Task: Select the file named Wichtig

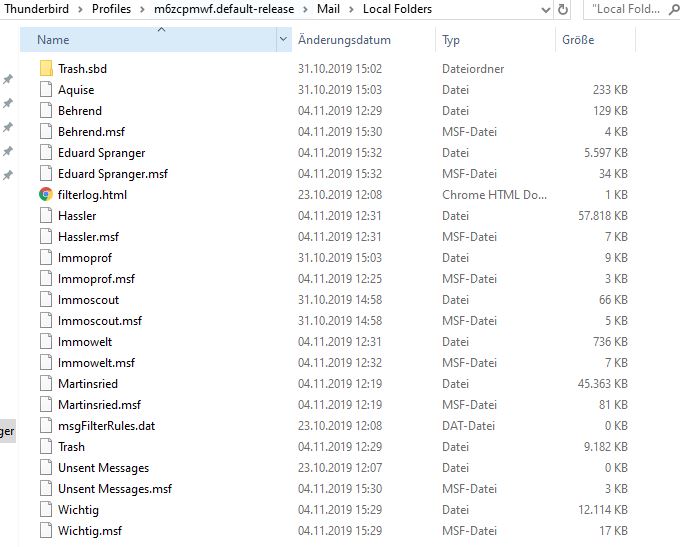Action: point(78,510)
